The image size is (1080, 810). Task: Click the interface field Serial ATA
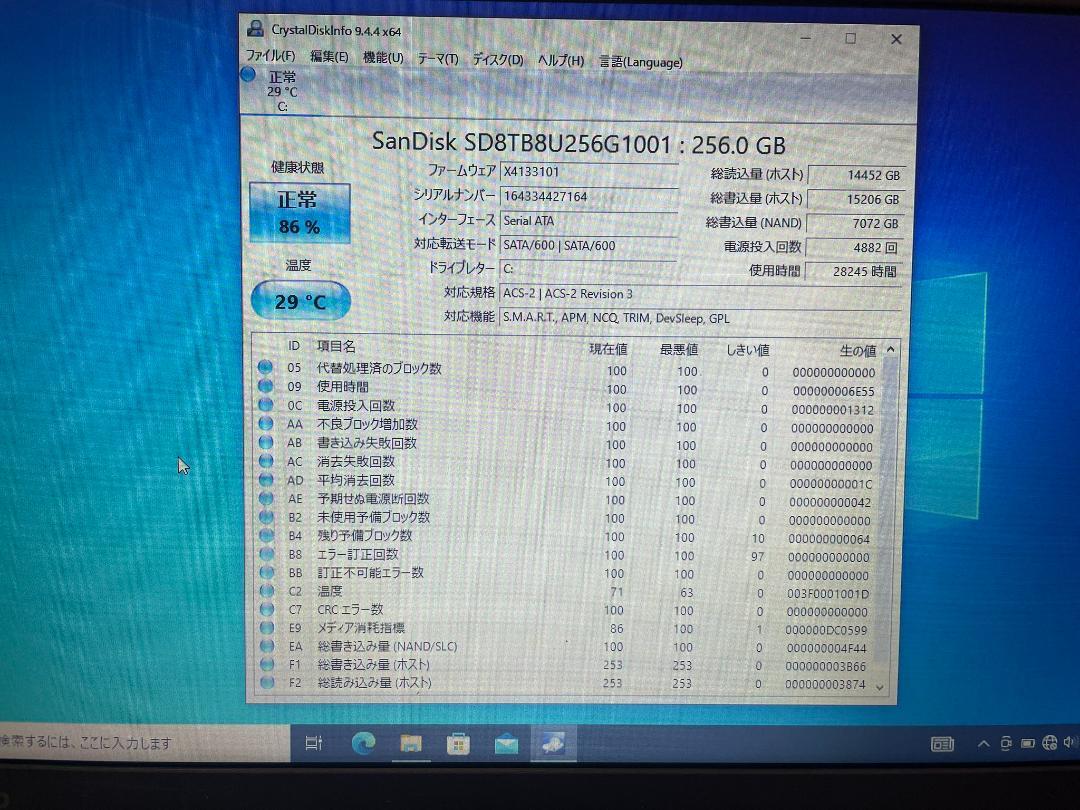589,220
